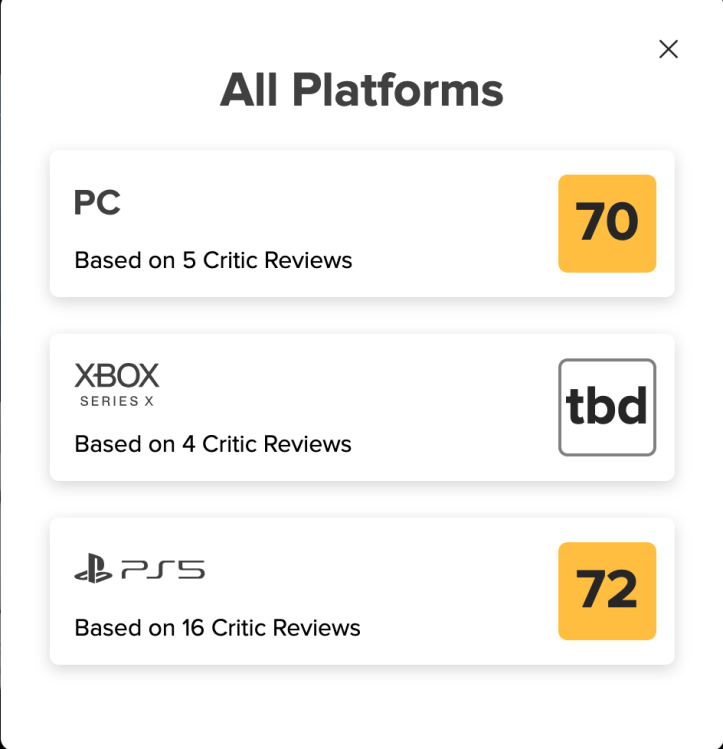Open "Based on 5 Critic Reviews" for PC
The width and height of the screenshot is (723, 749).
pos(213,261)
